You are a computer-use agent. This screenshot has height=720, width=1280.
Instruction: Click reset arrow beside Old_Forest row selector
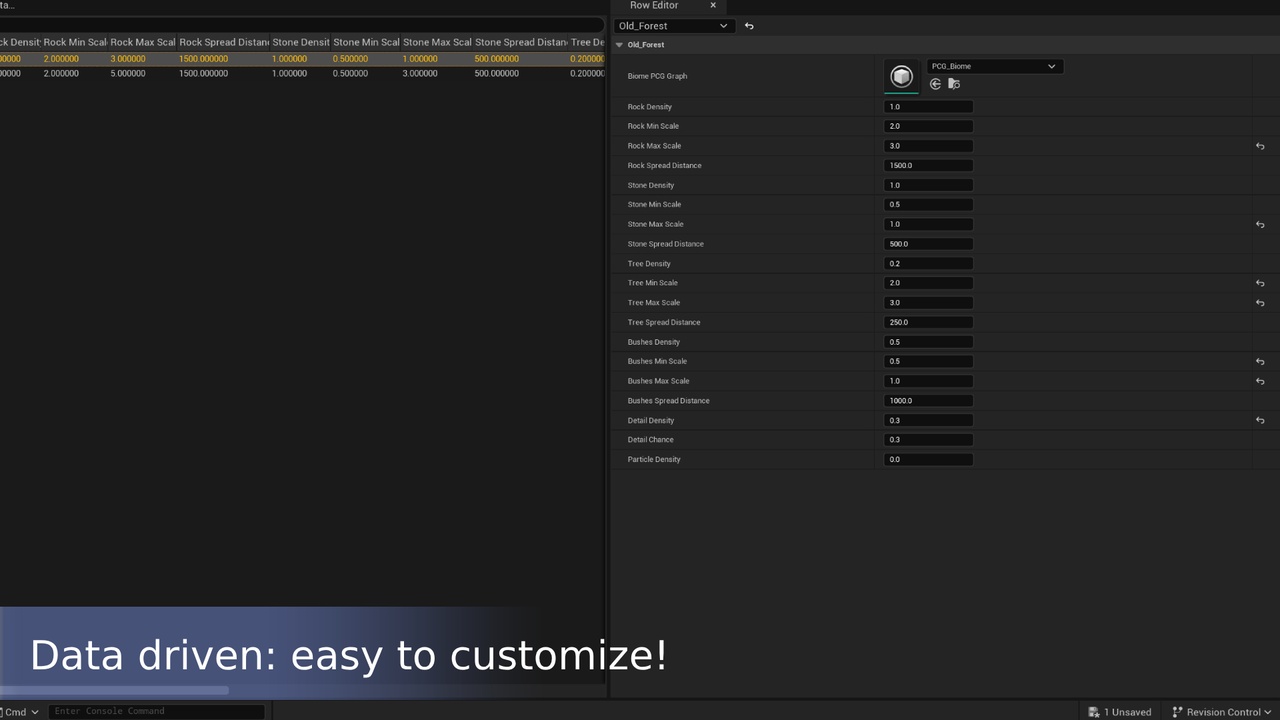coord(749,26)
